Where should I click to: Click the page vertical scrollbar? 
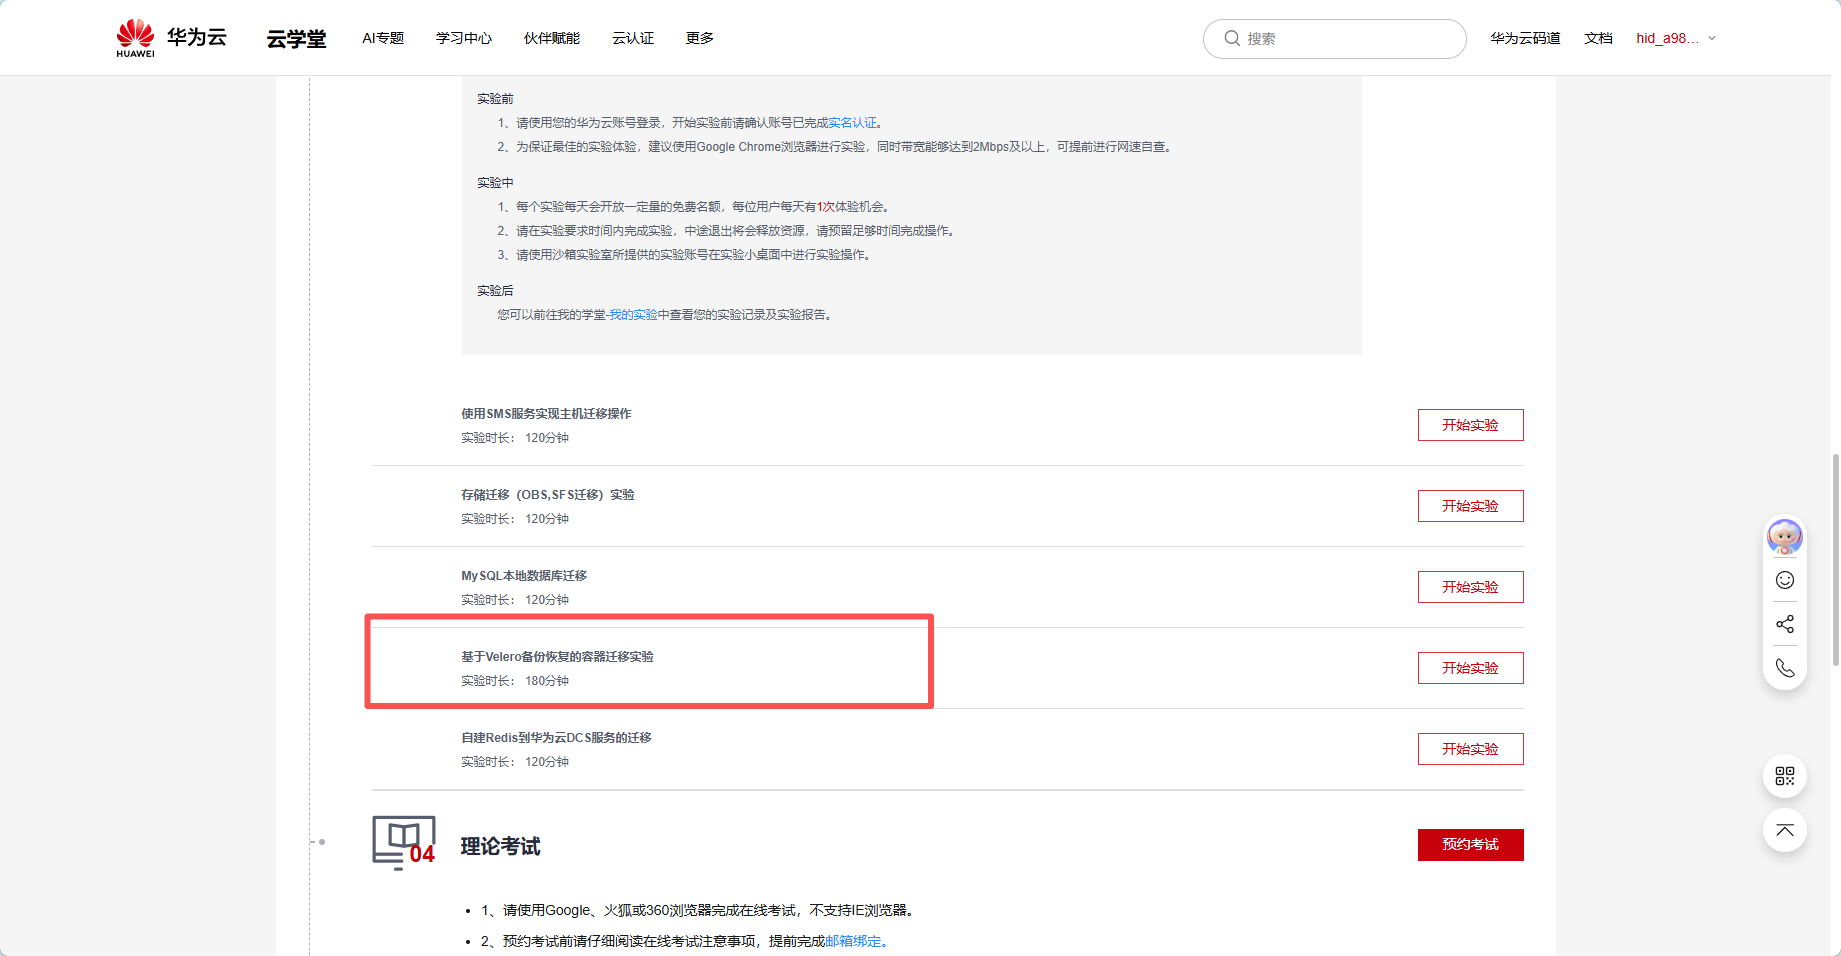point(1836,560)
